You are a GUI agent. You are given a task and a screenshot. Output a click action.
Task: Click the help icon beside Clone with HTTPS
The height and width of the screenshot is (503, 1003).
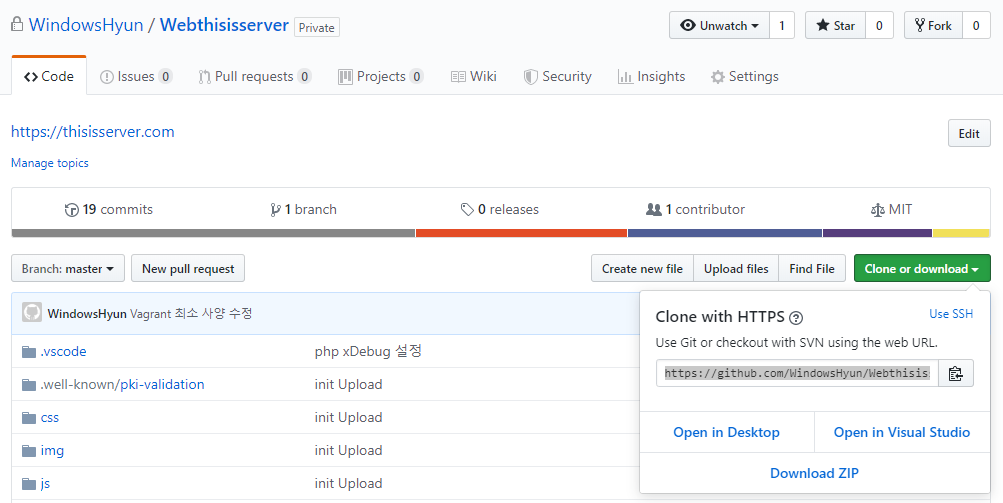point(796,317)
